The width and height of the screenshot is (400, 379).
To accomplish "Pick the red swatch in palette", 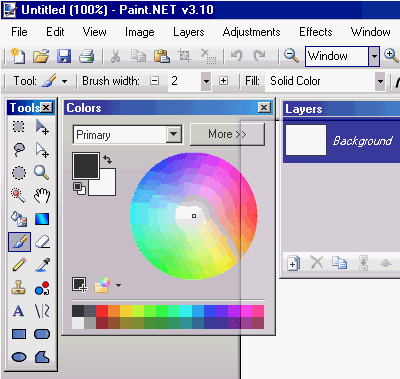I will (x=102, y=311).
